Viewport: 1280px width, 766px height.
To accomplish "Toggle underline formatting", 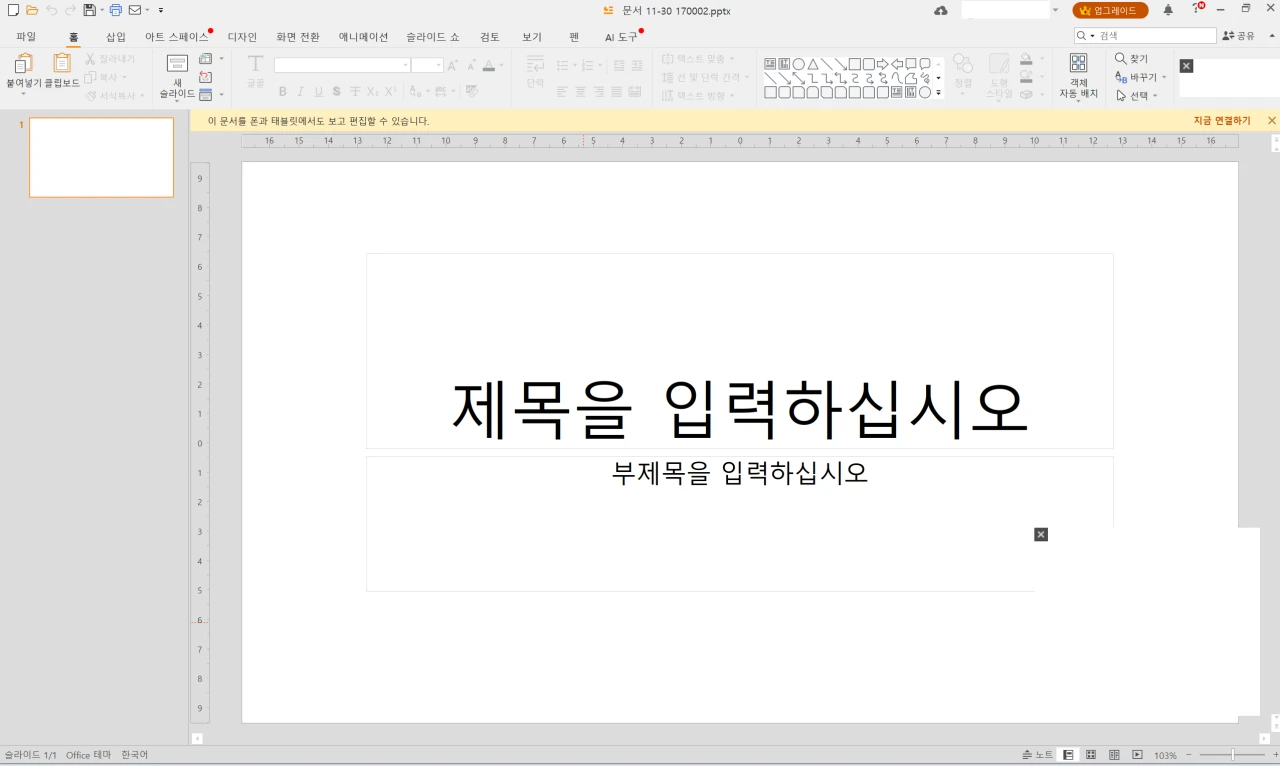I will (317, 91).
